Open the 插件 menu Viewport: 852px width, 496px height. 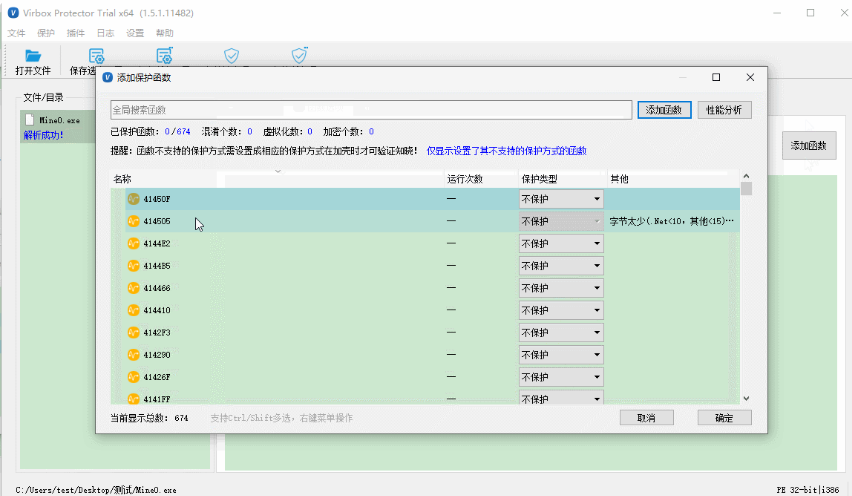tap(76, 33)
